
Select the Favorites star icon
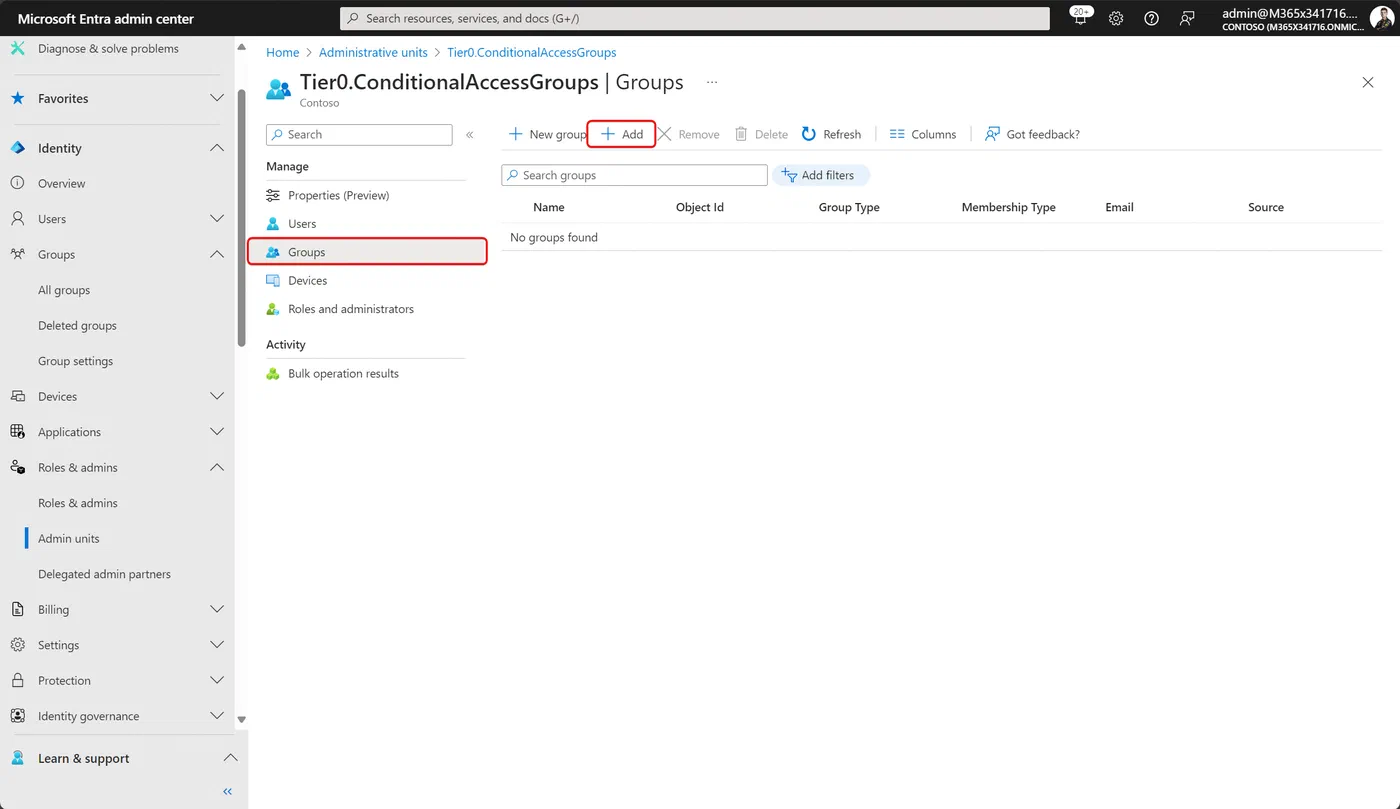[x=17, y=98]
